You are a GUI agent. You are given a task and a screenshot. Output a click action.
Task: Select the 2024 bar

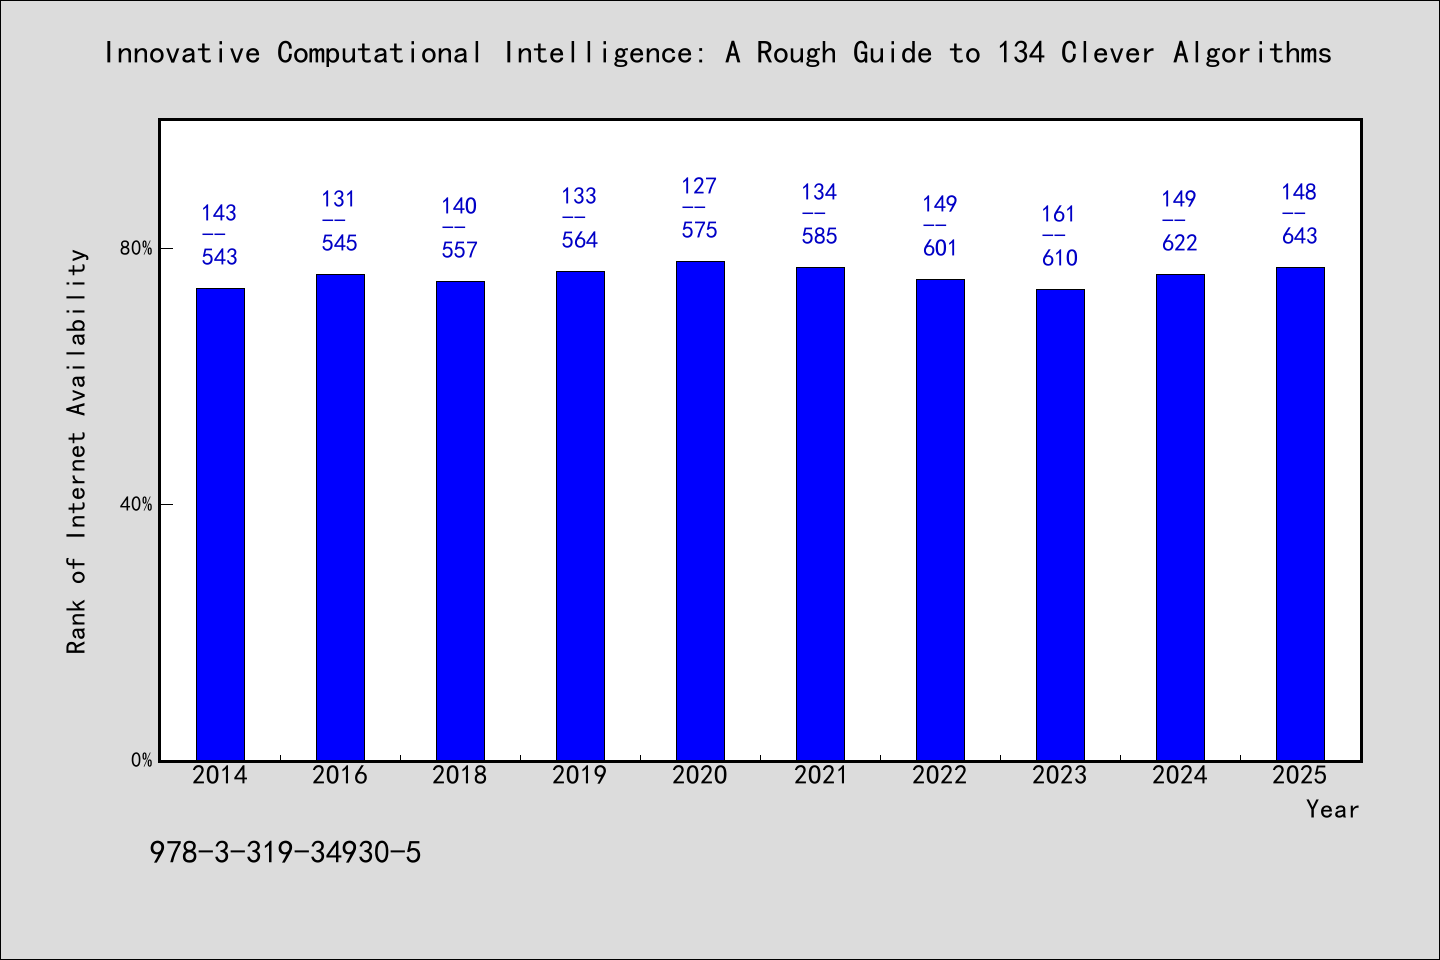coord(1180,517)
